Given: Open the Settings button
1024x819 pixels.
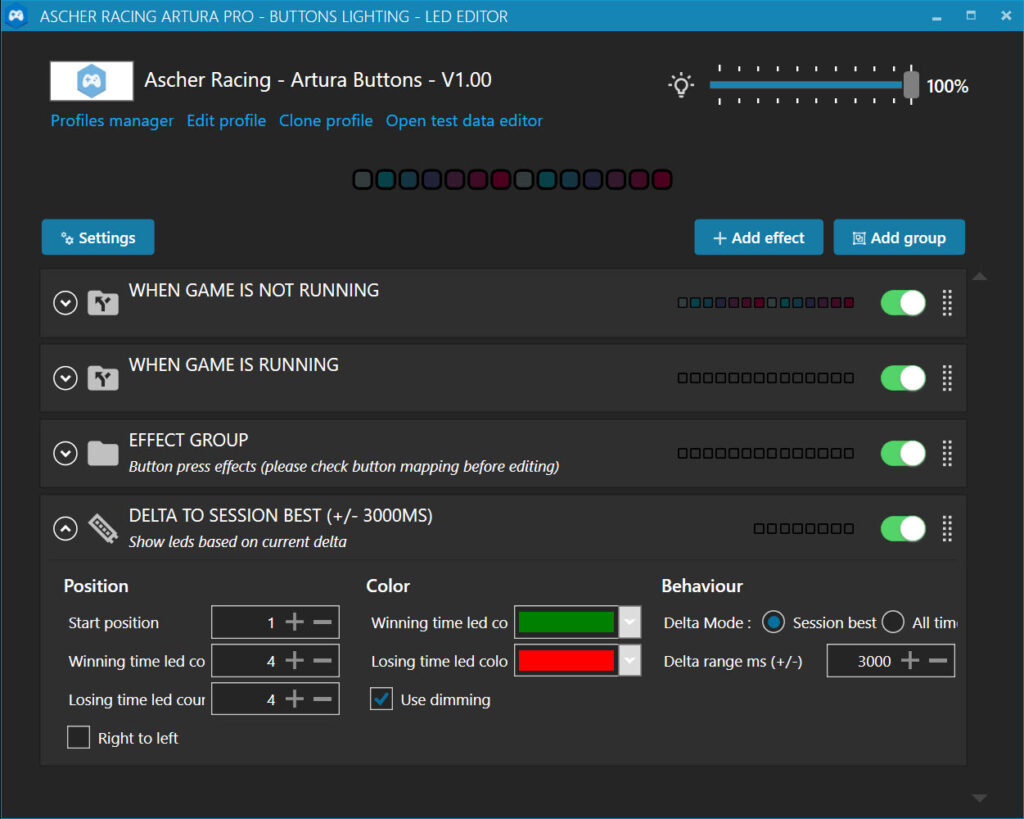Looking at the screenshot, I should [x=98, y=237].
